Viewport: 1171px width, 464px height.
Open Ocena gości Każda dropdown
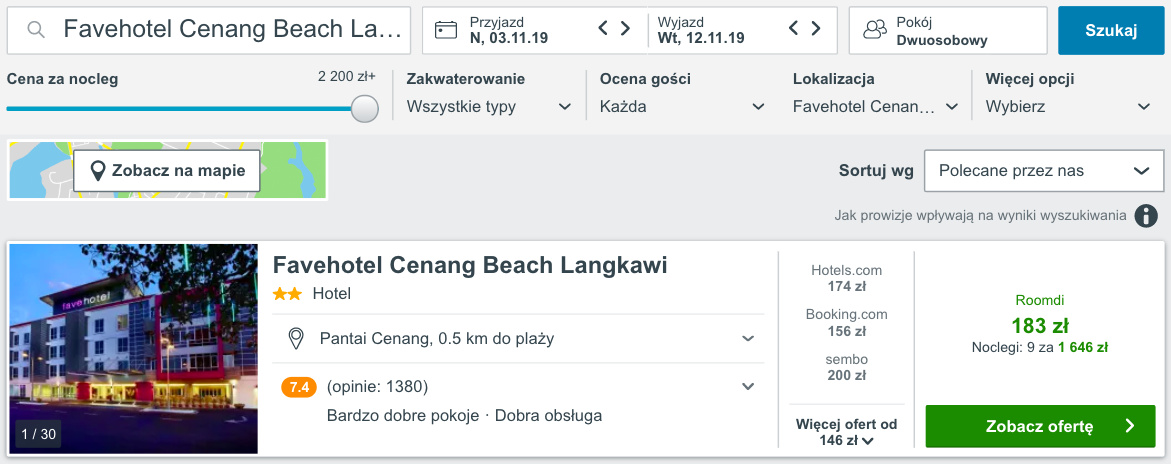click(683, 107)
